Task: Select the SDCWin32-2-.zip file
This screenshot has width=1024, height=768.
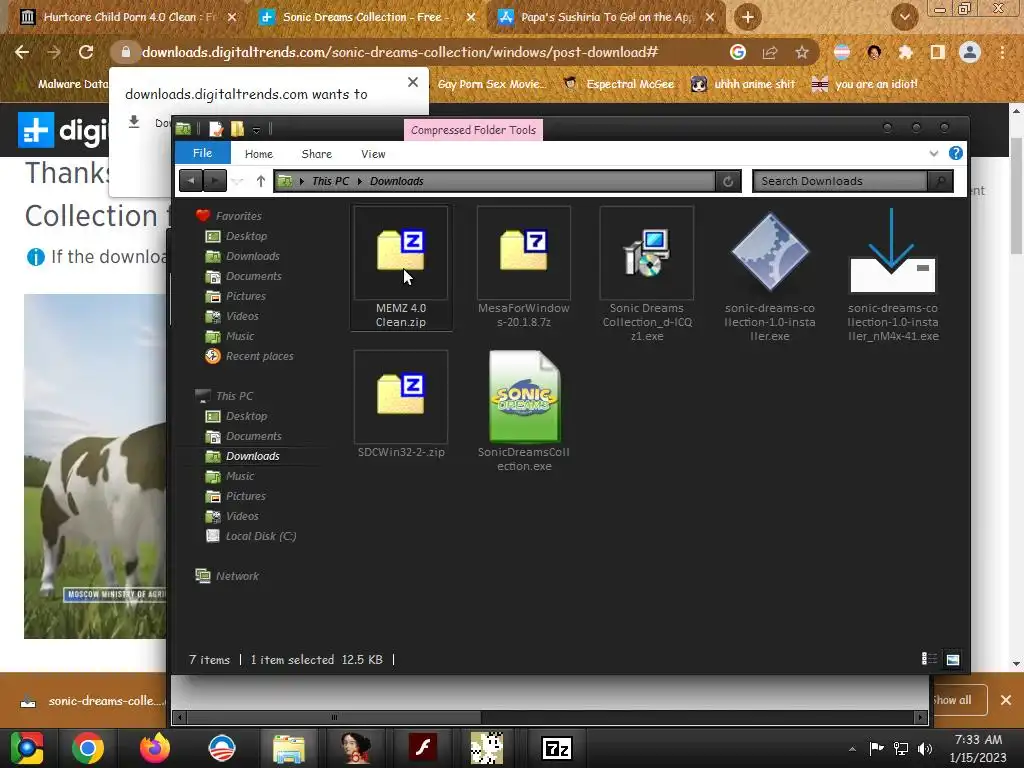Action: [400, 405]
